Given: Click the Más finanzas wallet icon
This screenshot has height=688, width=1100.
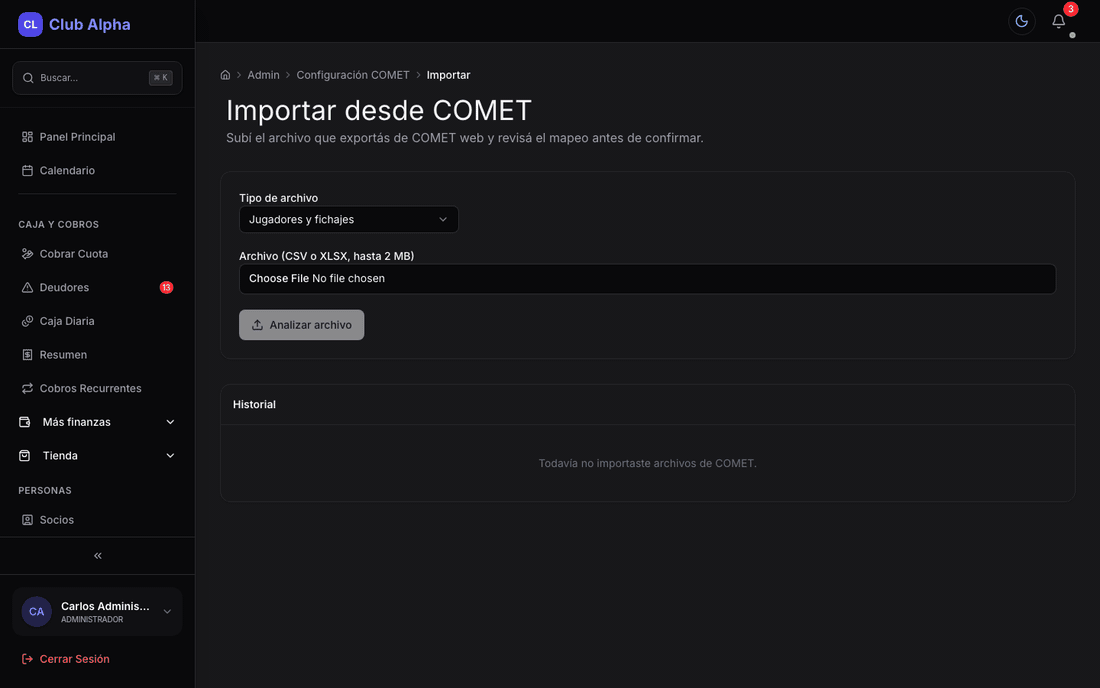Looking at the screenshot, I should (x=25, y=422).
